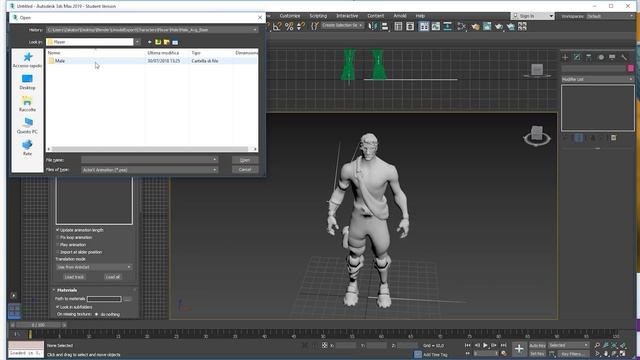Click the Render Production teapot icon
This screenshot has height=360, width=640.
click(499, 27)
